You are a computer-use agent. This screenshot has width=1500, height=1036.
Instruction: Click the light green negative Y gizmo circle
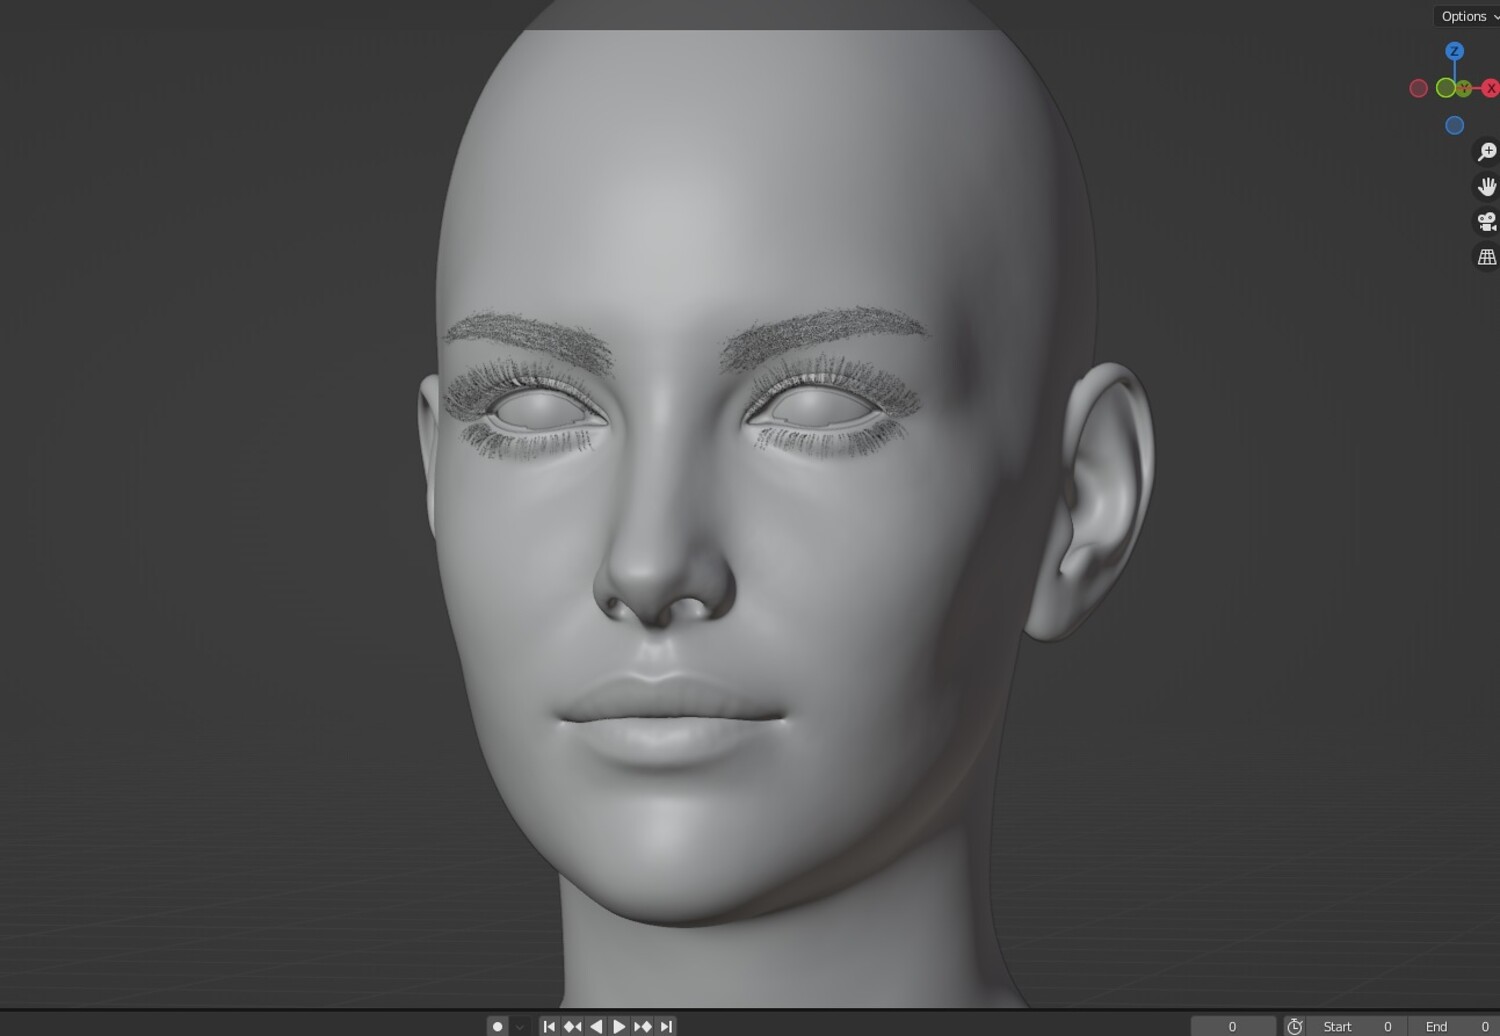coord(1445,88)
